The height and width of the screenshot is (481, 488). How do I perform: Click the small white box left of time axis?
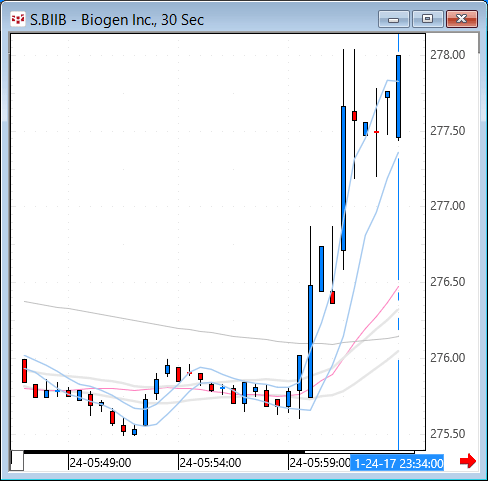[x=17, y=461]
